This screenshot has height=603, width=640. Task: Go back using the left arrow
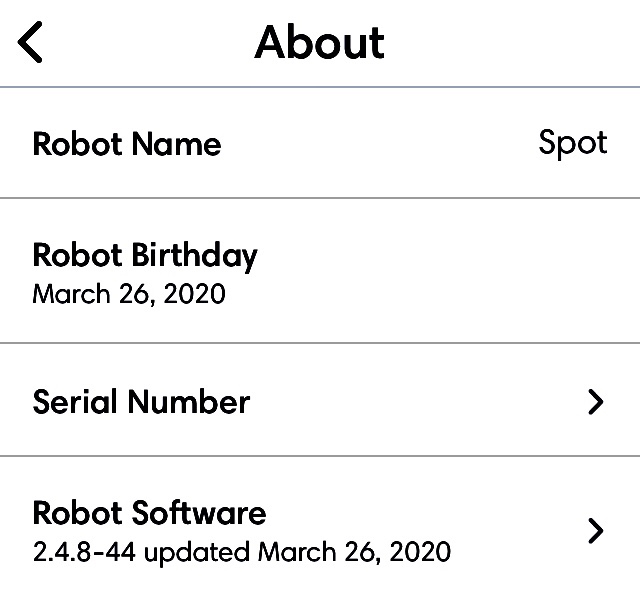coord(31,43)
